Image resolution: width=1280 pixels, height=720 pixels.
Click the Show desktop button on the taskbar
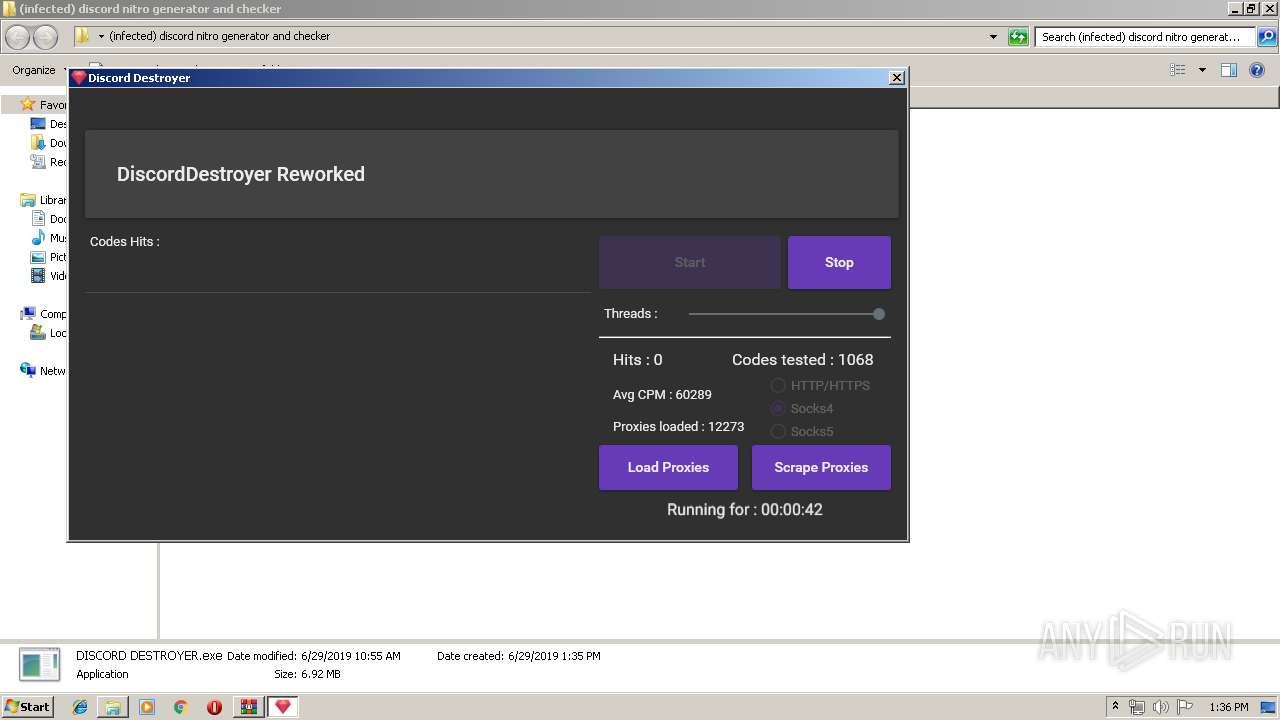(x=1269, y=707)
